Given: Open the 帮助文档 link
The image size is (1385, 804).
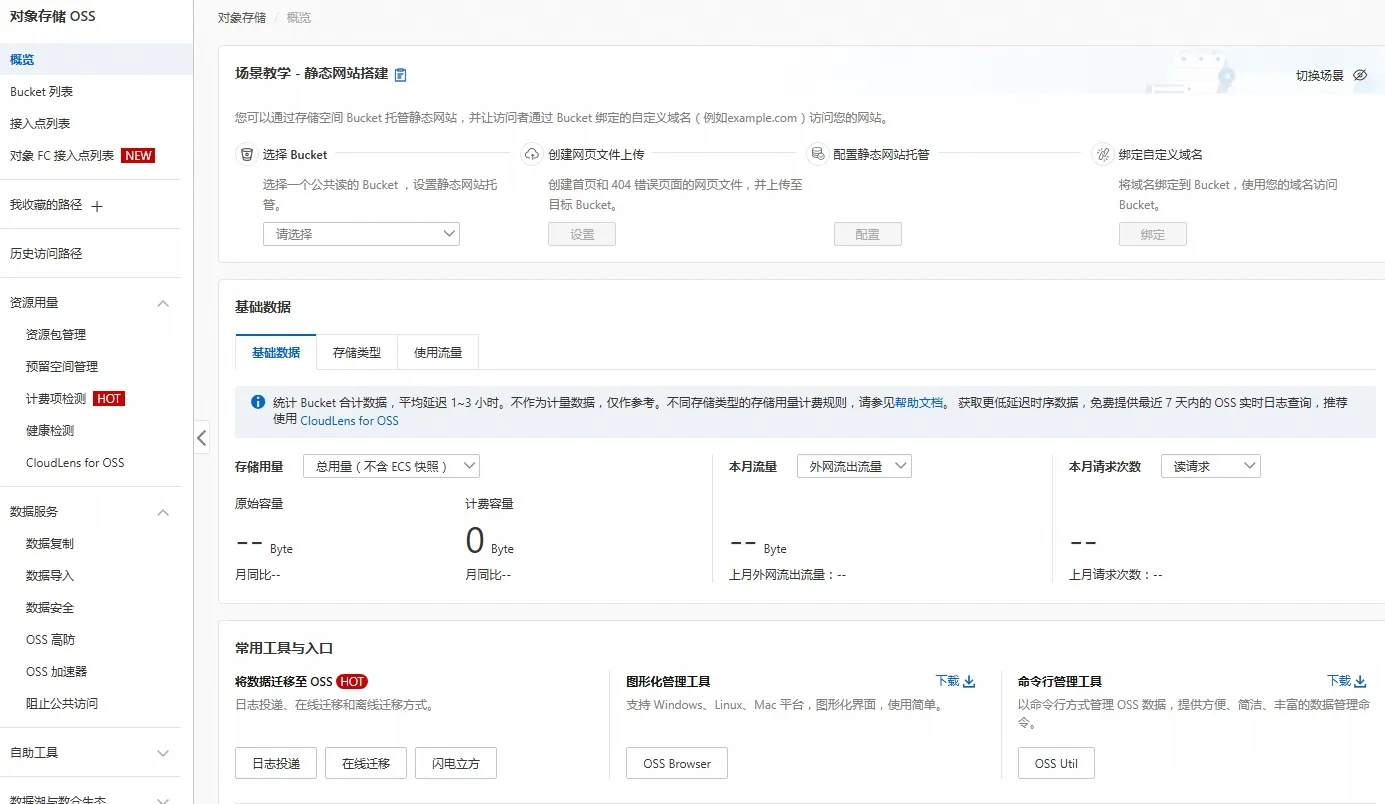Looking at the screenshot, I should pyautogui.click(x=919, y=403).
